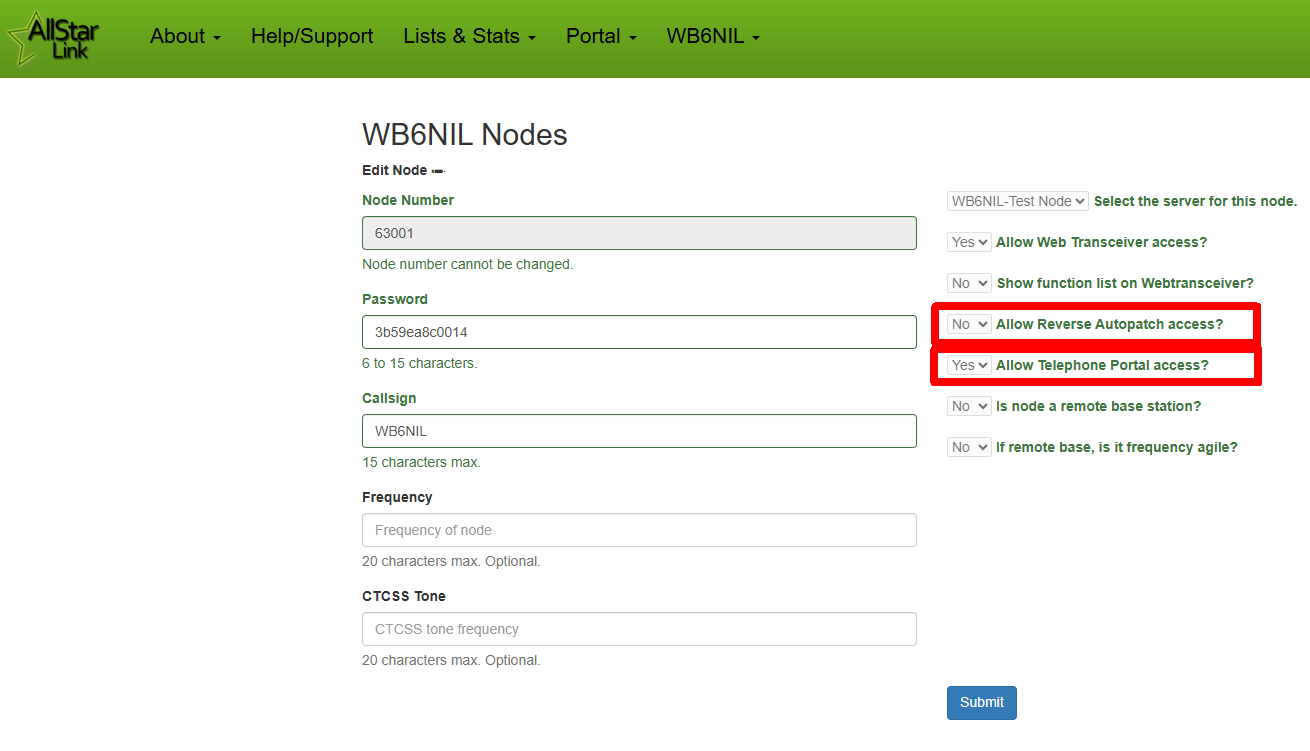The image size is (1310, 751).
Task: Open the server selection dropdown
Action: [x=1018, y=201]
